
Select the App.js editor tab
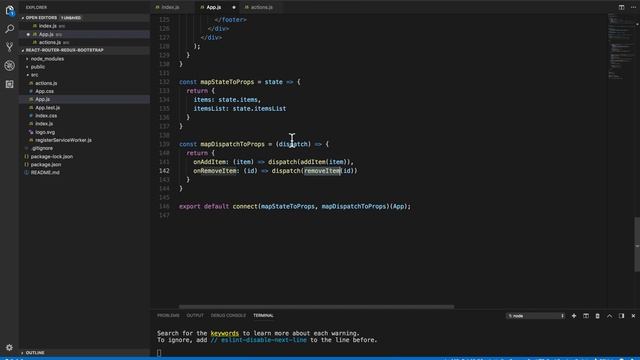[213, 7]
